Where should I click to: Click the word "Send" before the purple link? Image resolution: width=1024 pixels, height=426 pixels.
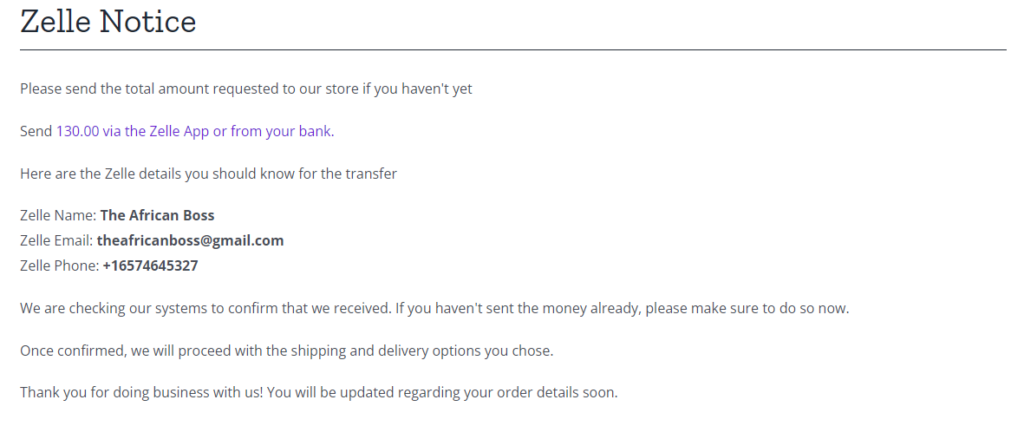36,131
